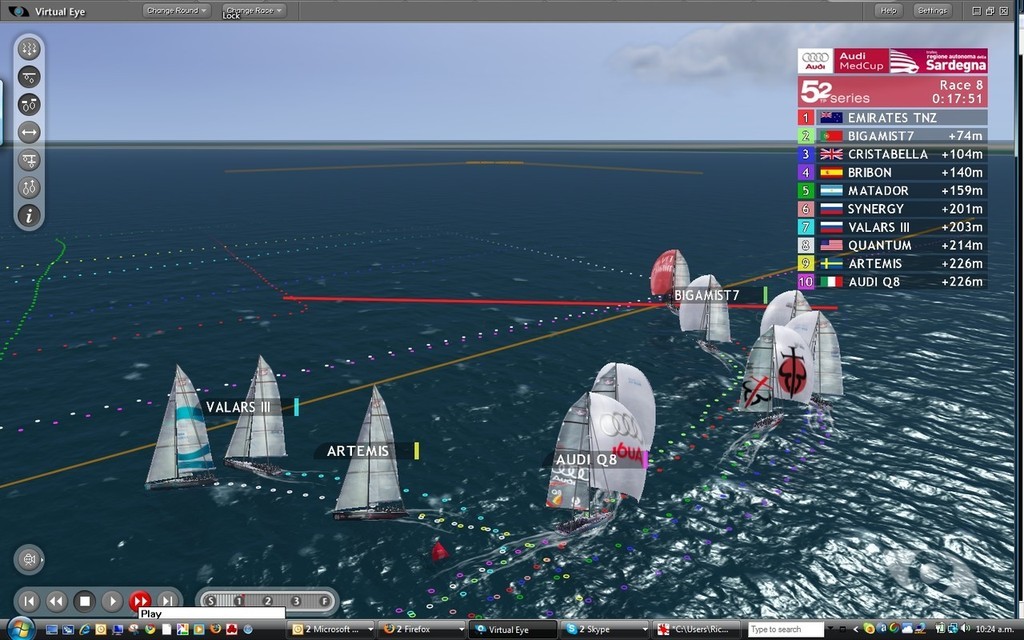
Task: Click the Sardegna sponsor logo
Action: [x=938, y=61]
